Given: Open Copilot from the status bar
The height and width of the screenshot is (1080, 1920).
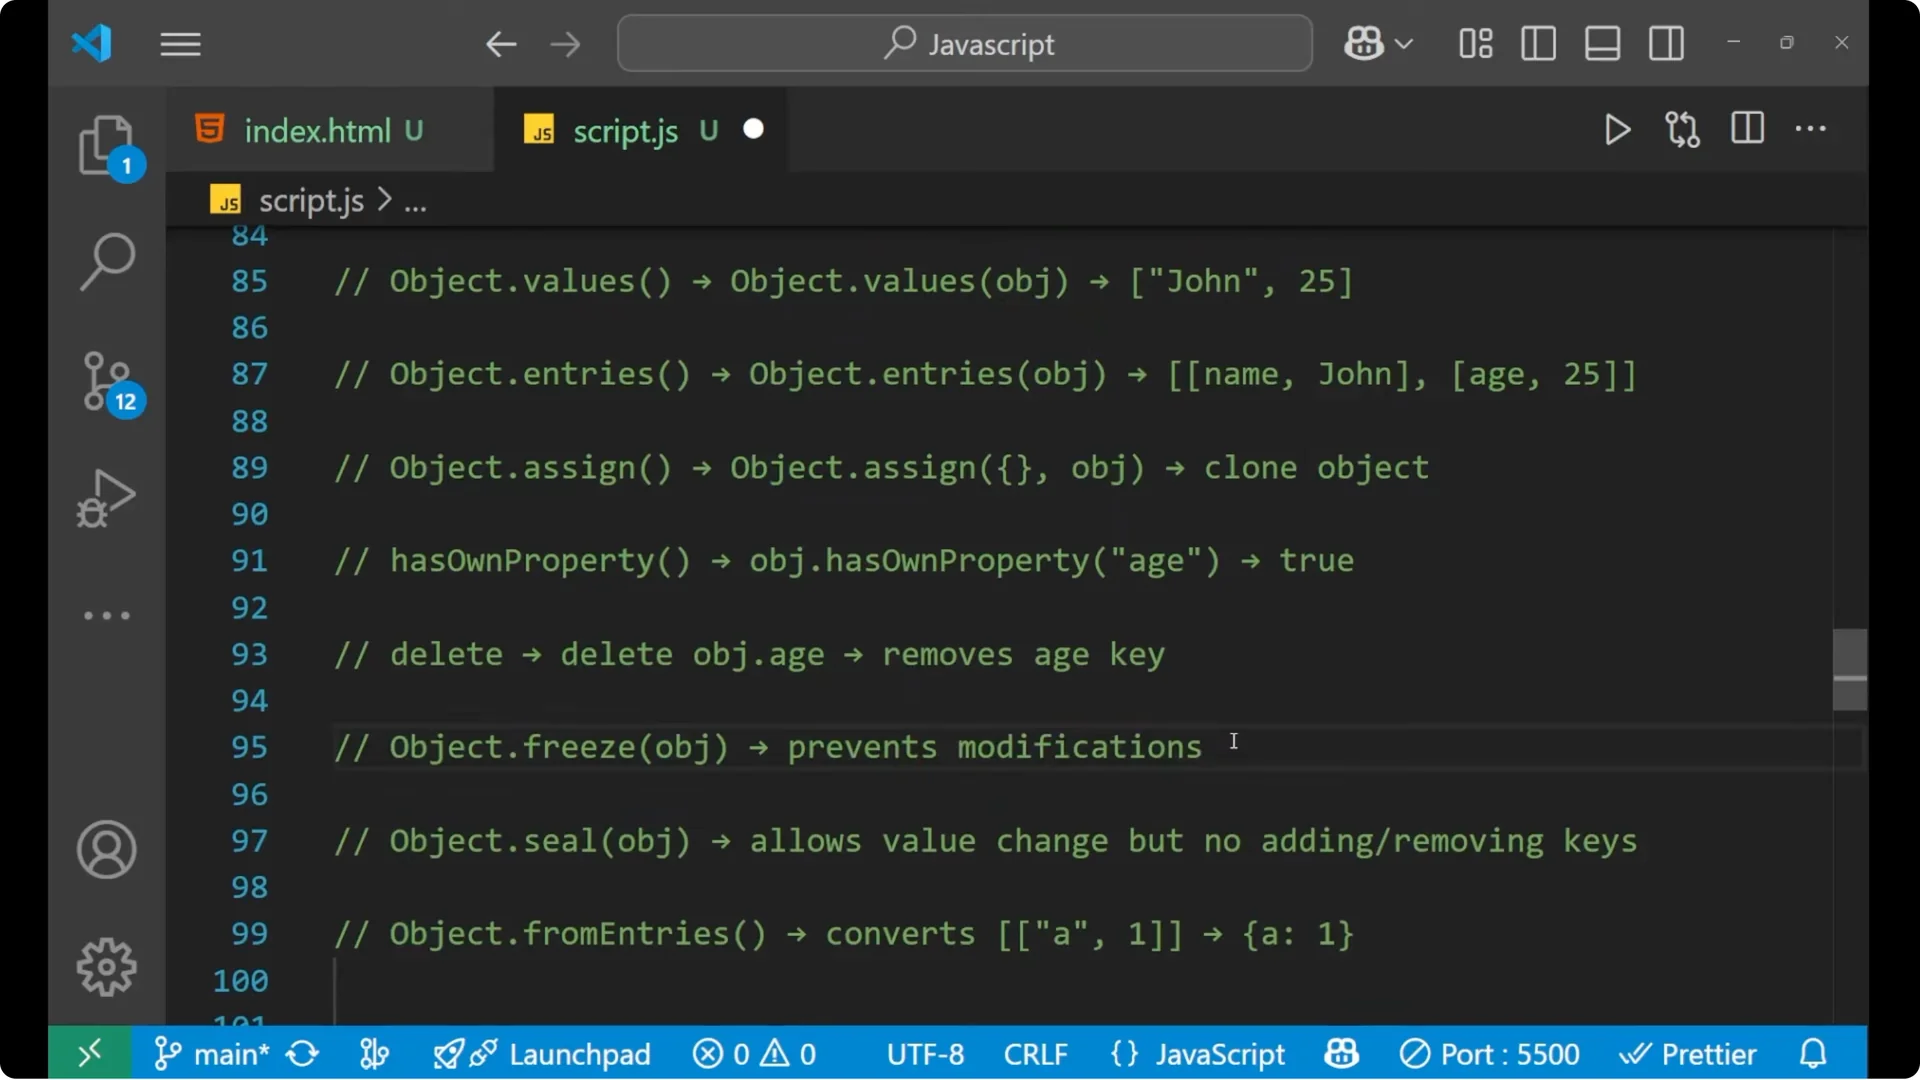Looking at the screenshot, I should click(x=1340, y=1053).
